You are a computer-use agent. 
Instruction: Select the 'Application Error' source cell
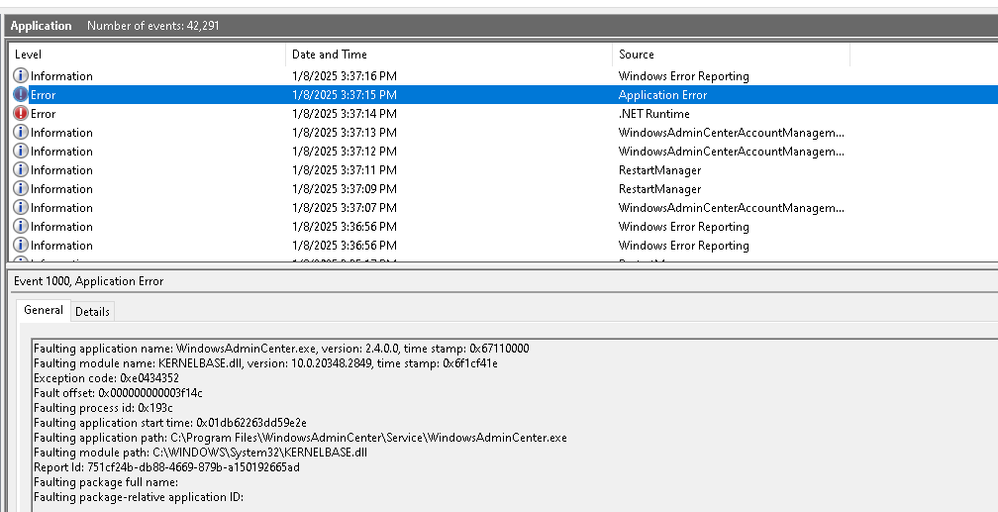663,95
